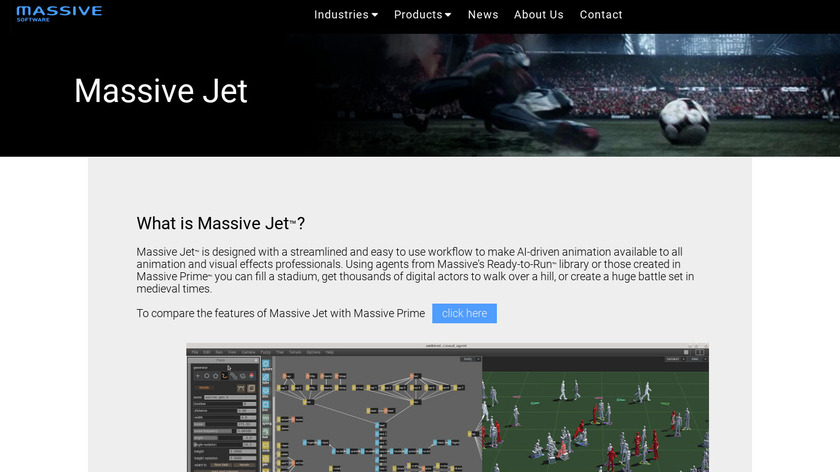The image size is (840, 472).
Task: Click the "What is Massive Jet?" heading
Action: (x=221, y=223)
